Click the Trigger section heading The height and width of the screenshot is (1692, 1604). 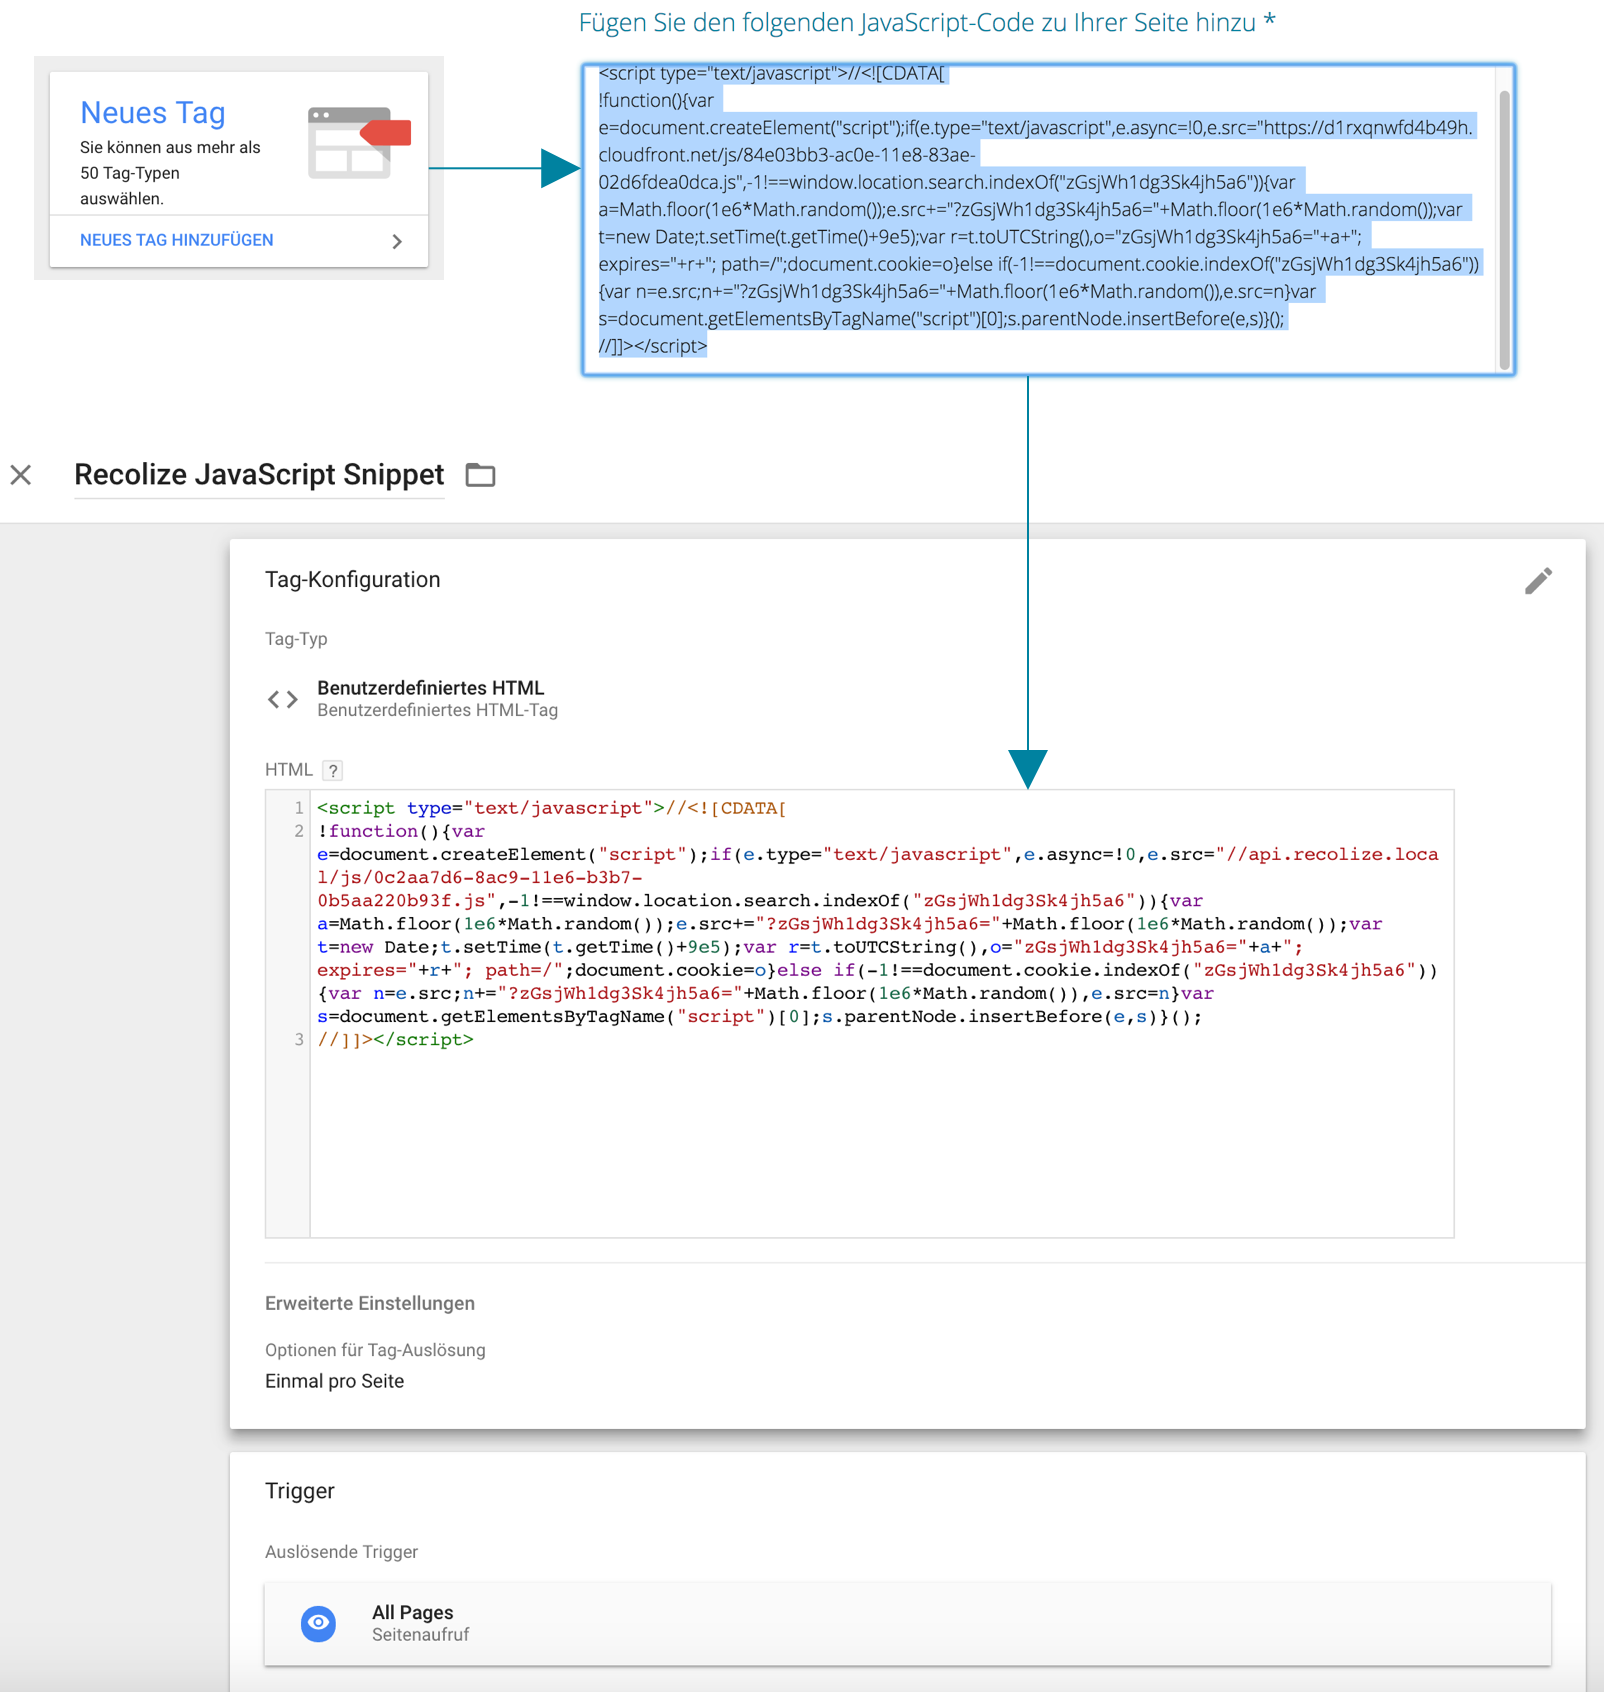pyautogui.click(x=300, y=1491)
